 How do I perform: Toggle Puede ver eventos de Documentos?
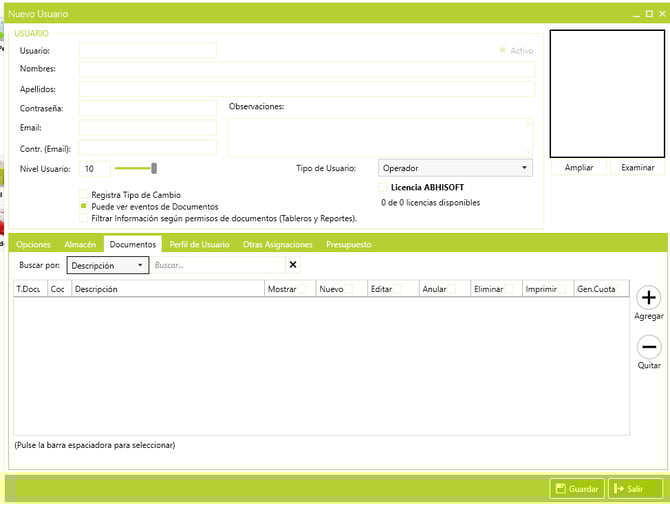point(84,206)
